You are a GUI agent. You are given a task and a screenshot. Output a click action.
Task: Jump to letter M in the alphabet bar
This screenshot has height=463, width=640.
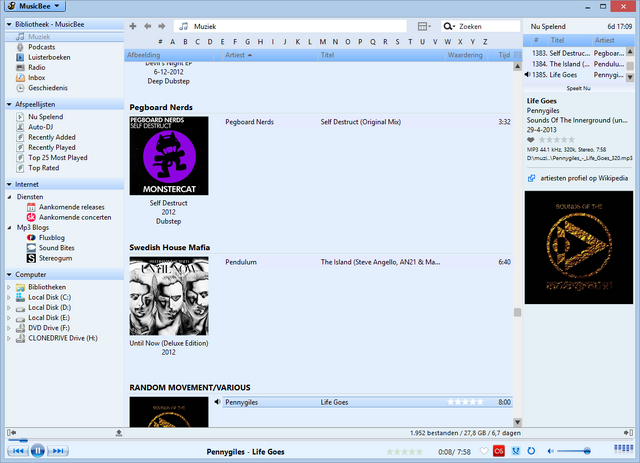click(x=322, y=42)
